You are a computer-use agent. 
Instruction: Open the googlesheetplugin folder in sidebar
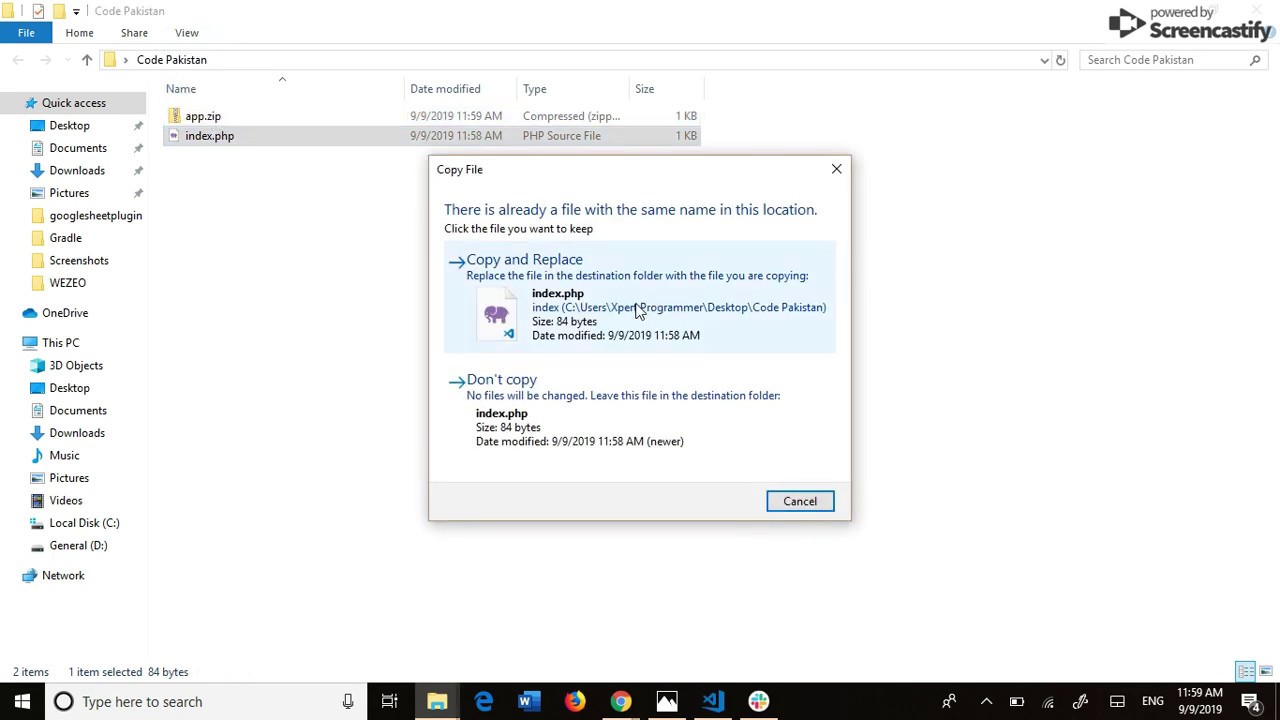[x=96, y=216]
